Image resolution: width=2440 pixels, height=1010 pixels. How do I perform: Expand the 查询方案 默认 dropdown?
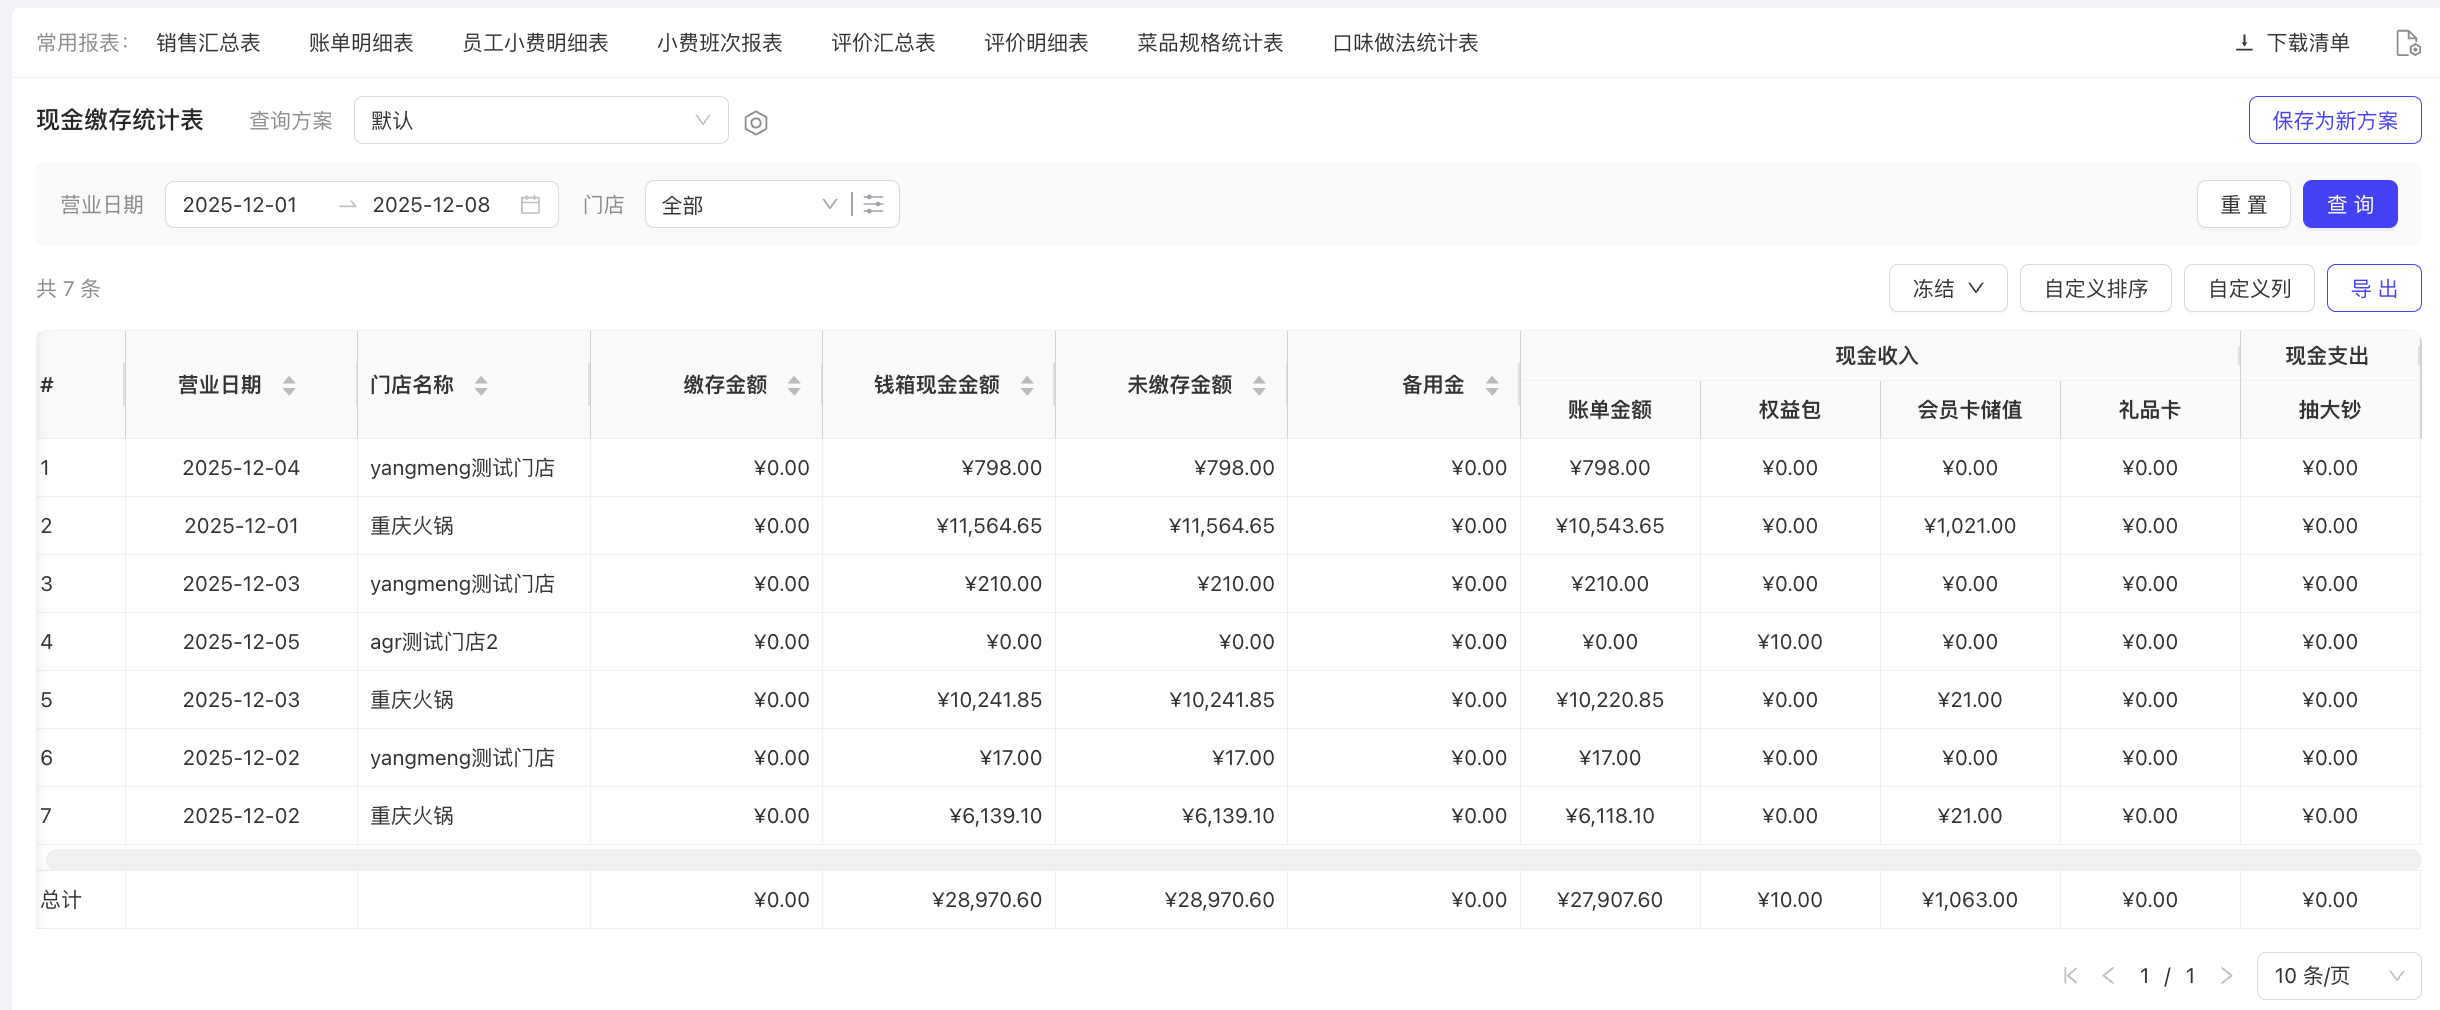pos(540,121)
